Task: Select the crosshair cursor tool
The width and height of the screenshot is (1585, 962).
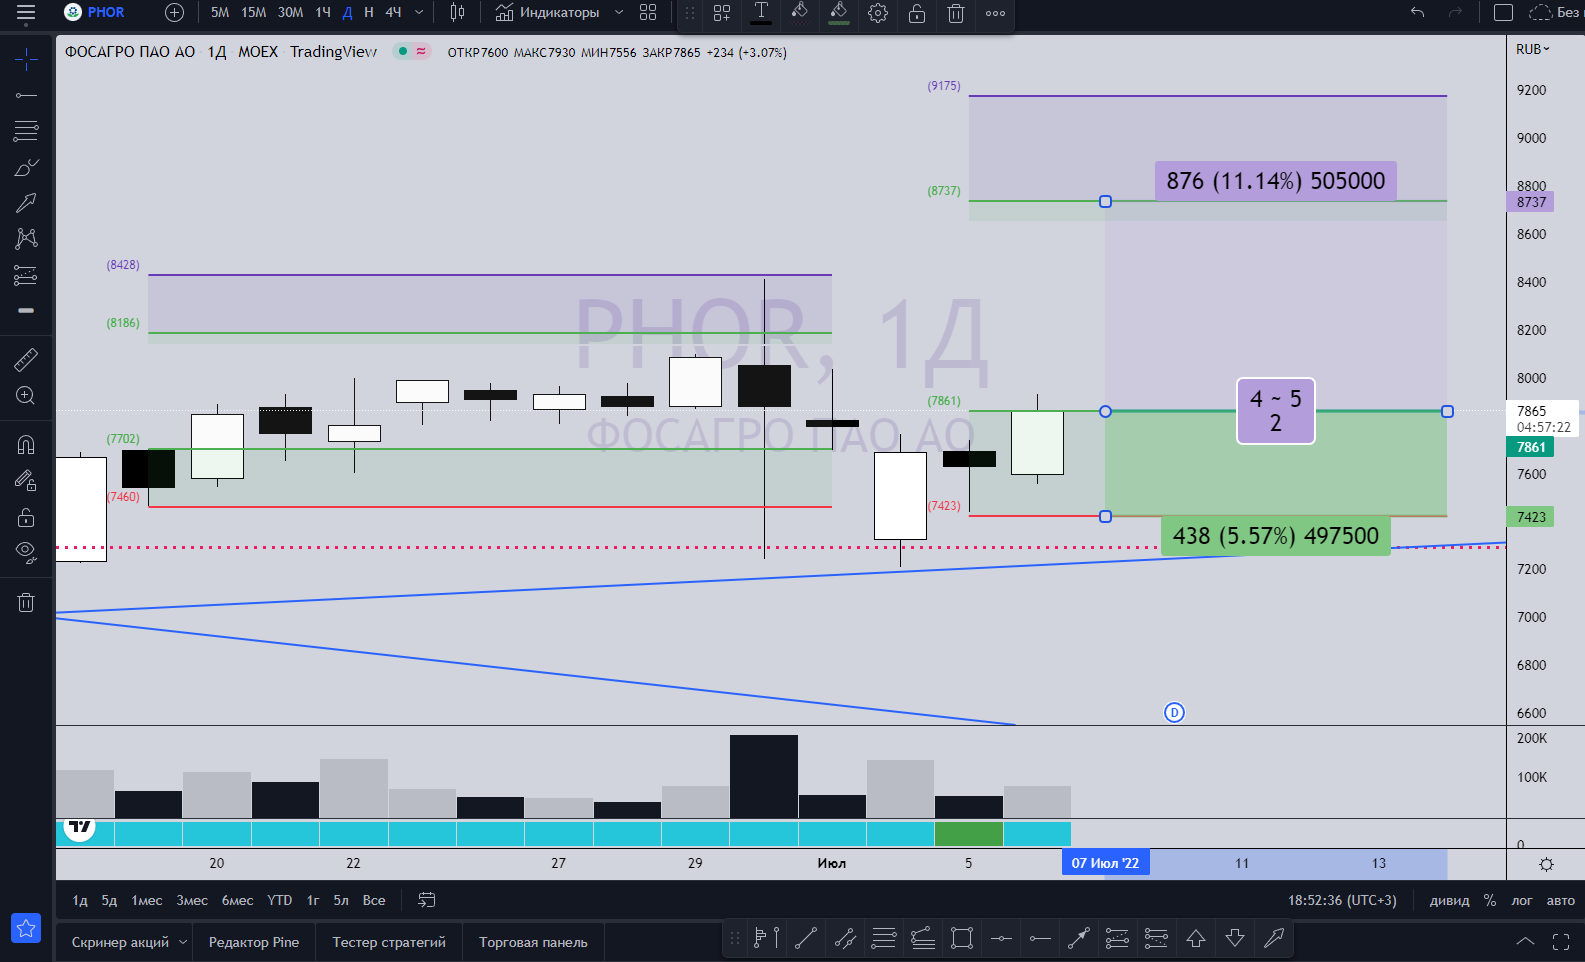Action: 26,60
